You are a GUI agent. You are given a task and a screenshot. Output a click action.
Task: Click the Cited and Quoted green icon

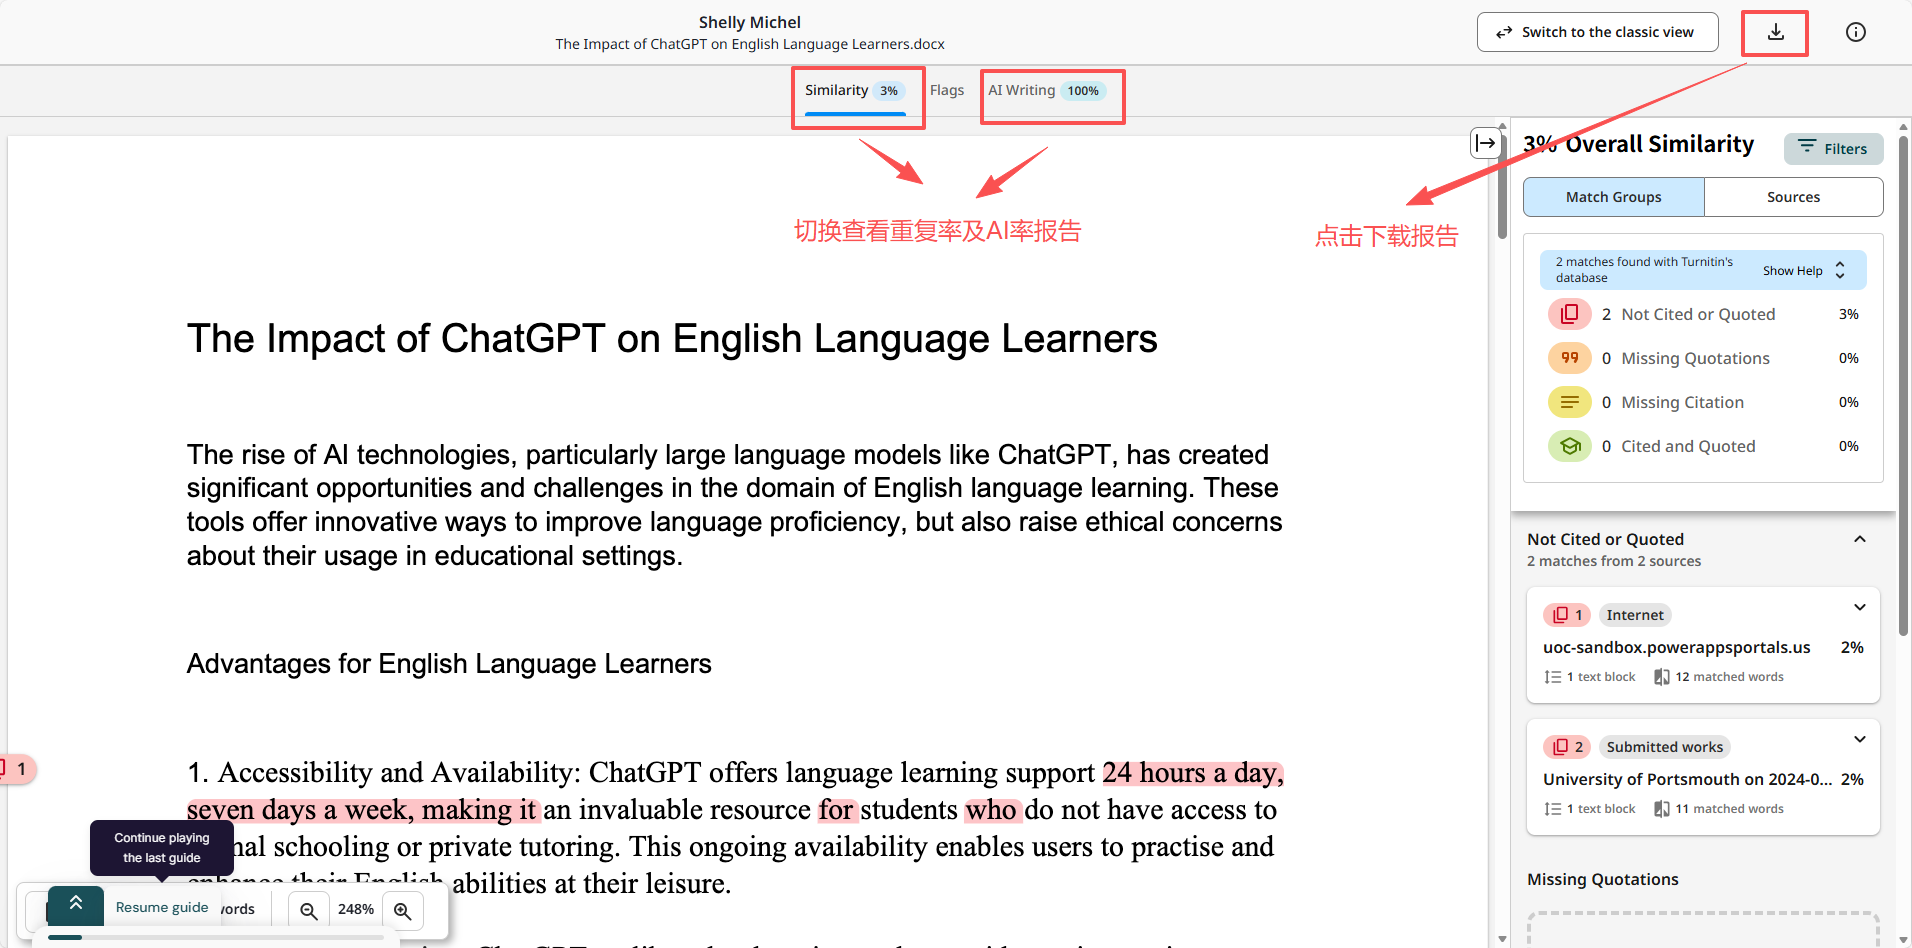click(x=1569, y=446)
